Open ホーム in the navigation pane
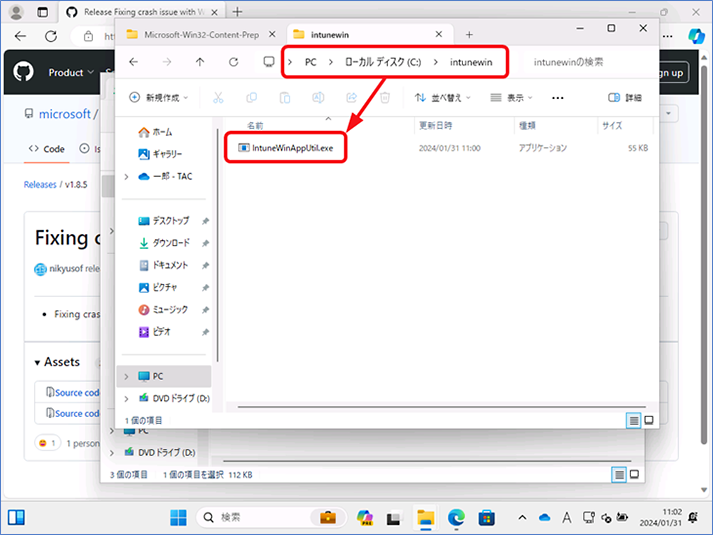Viewport: 713px width, 535px height. pyautogui.click(x=155, y=132)
